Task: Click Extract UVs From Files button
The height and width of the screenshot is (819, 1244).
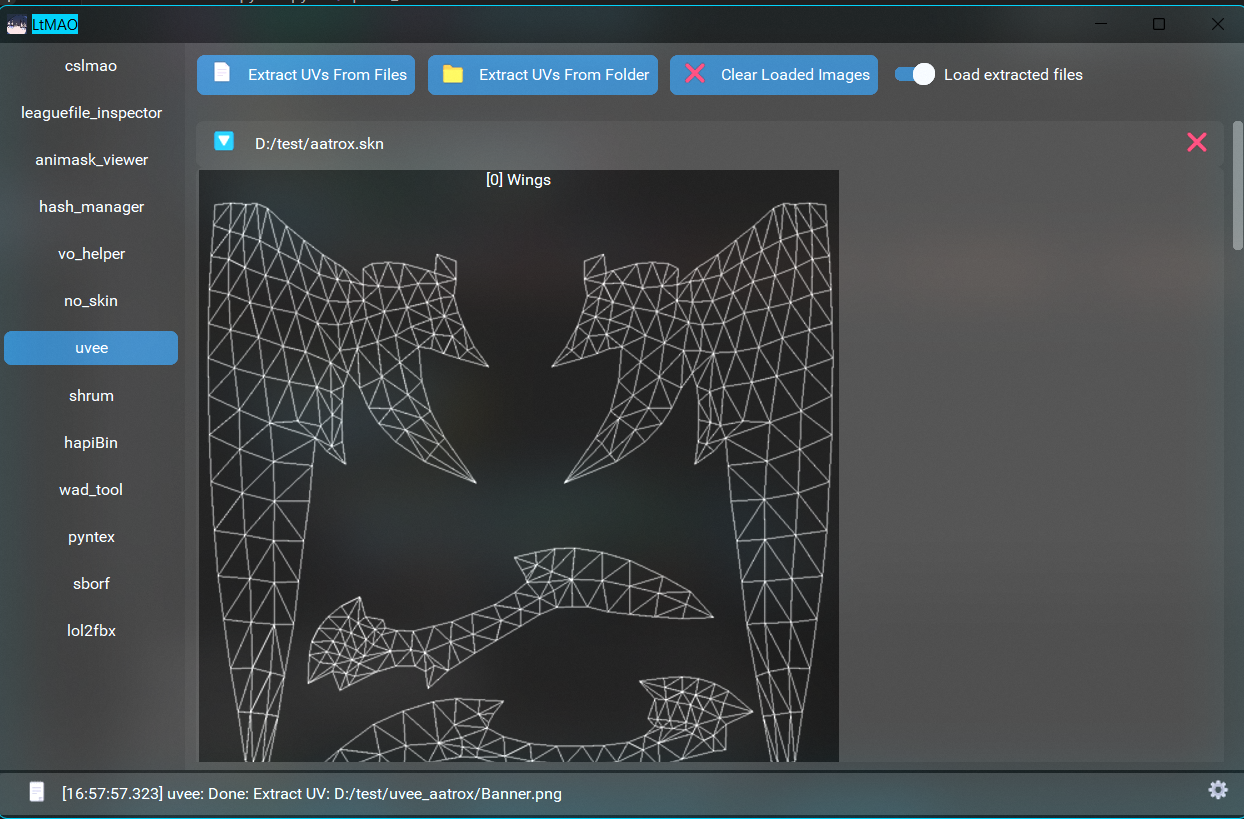Action: point(306,75)
